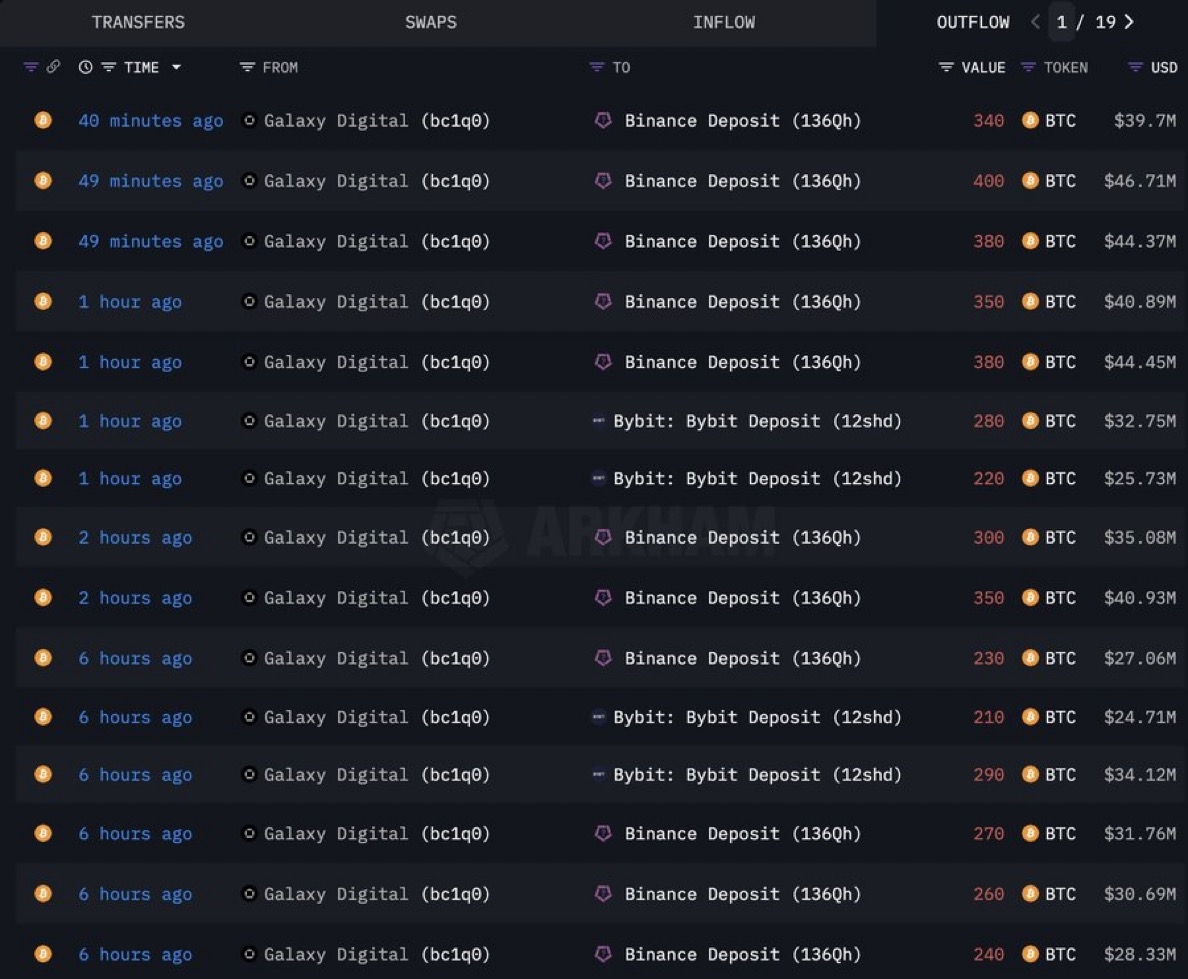Click the BTC token in the 340 BTC row

[x=1060, y=120]
